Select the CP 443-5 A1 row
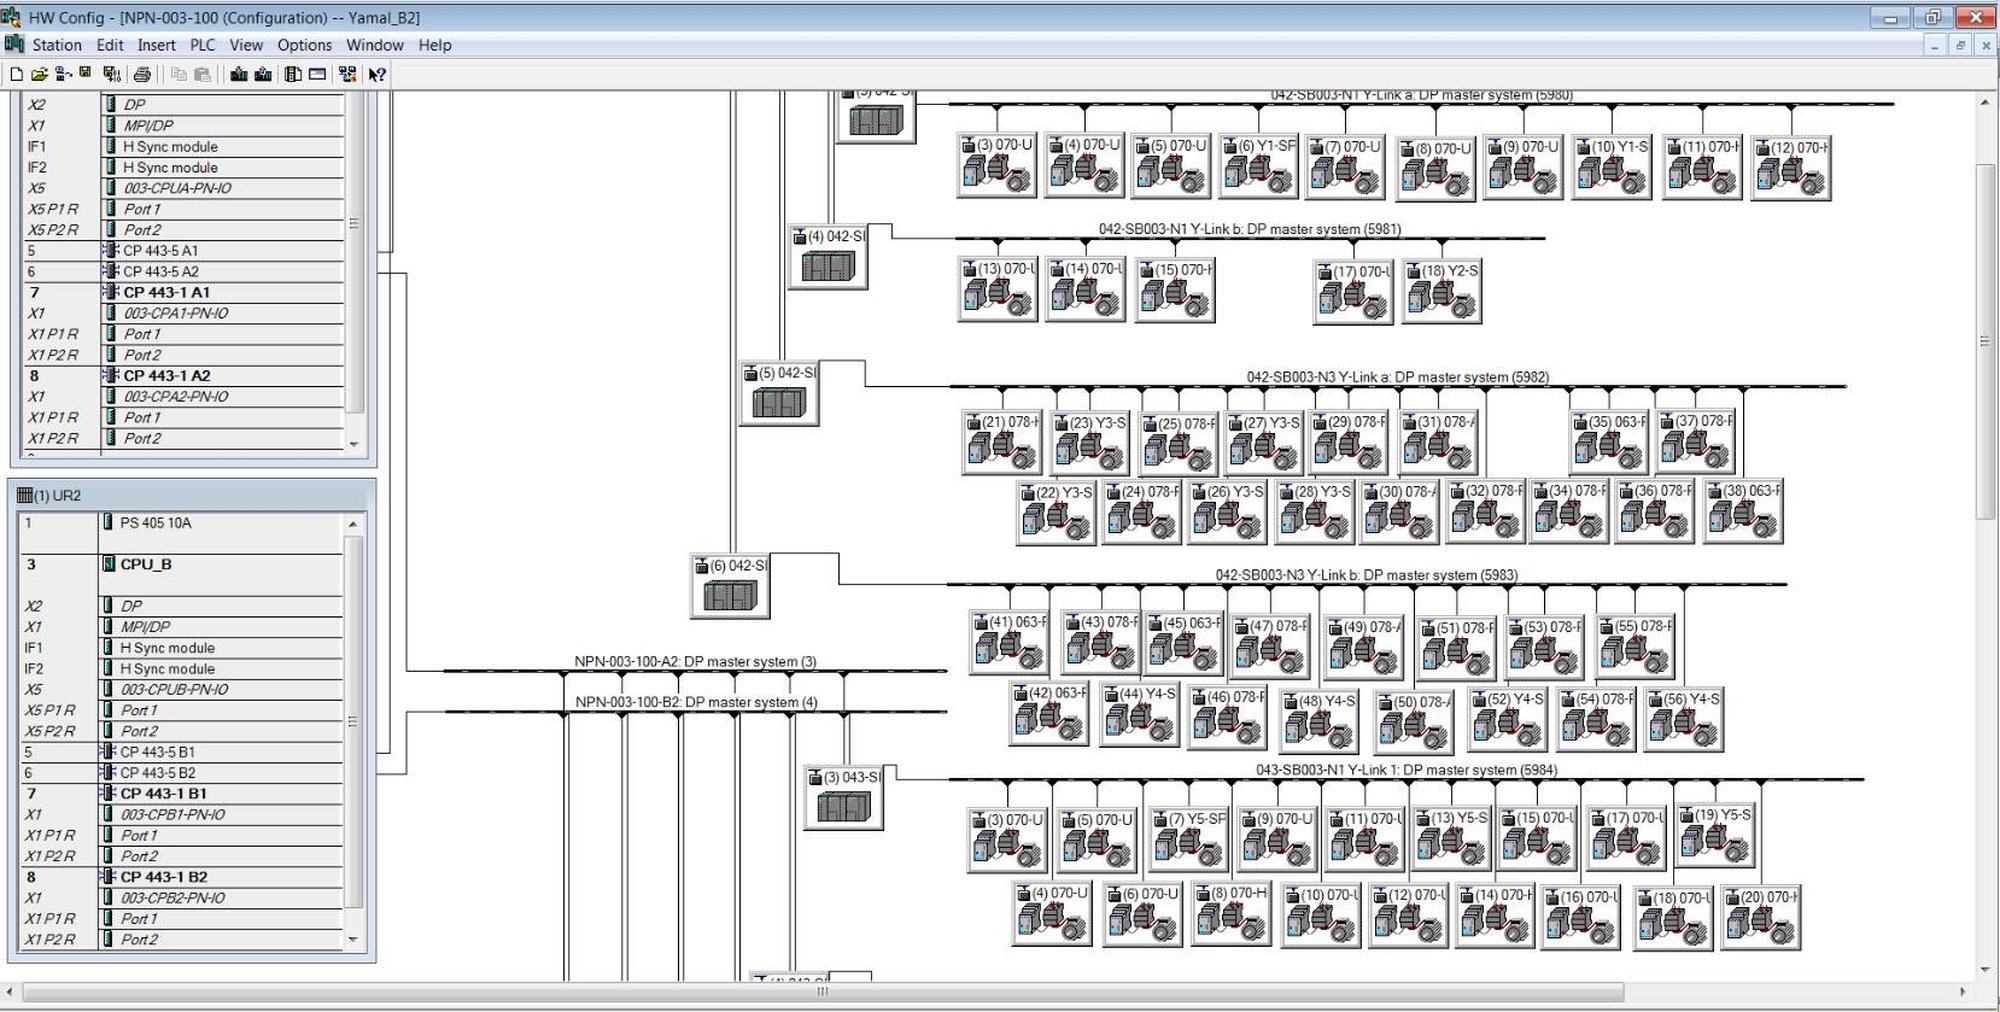 [183, 251]
